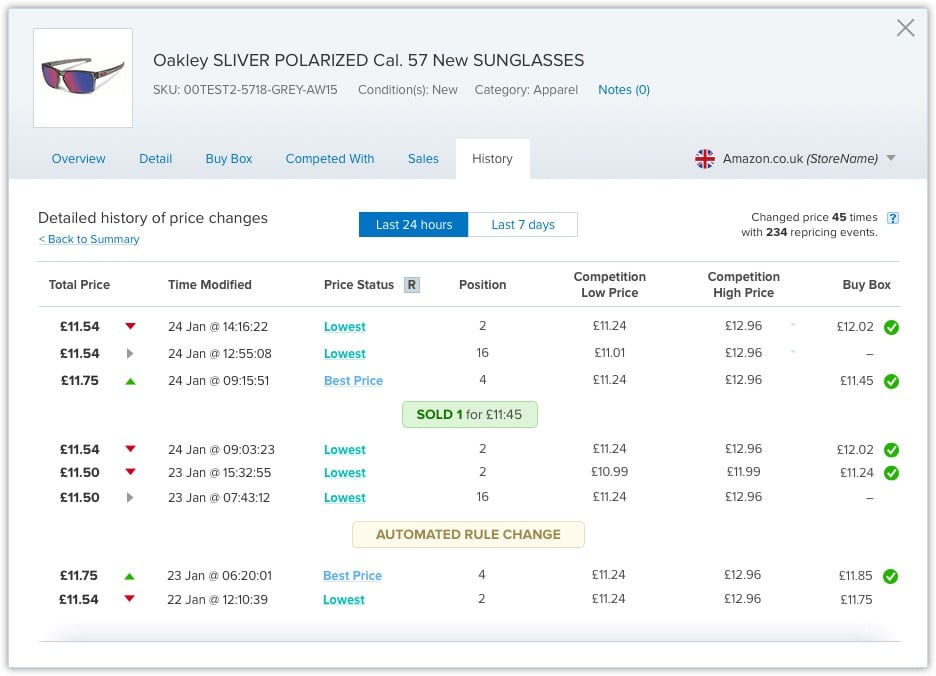Click the R icon beside Price Status header

coord(412,284)
